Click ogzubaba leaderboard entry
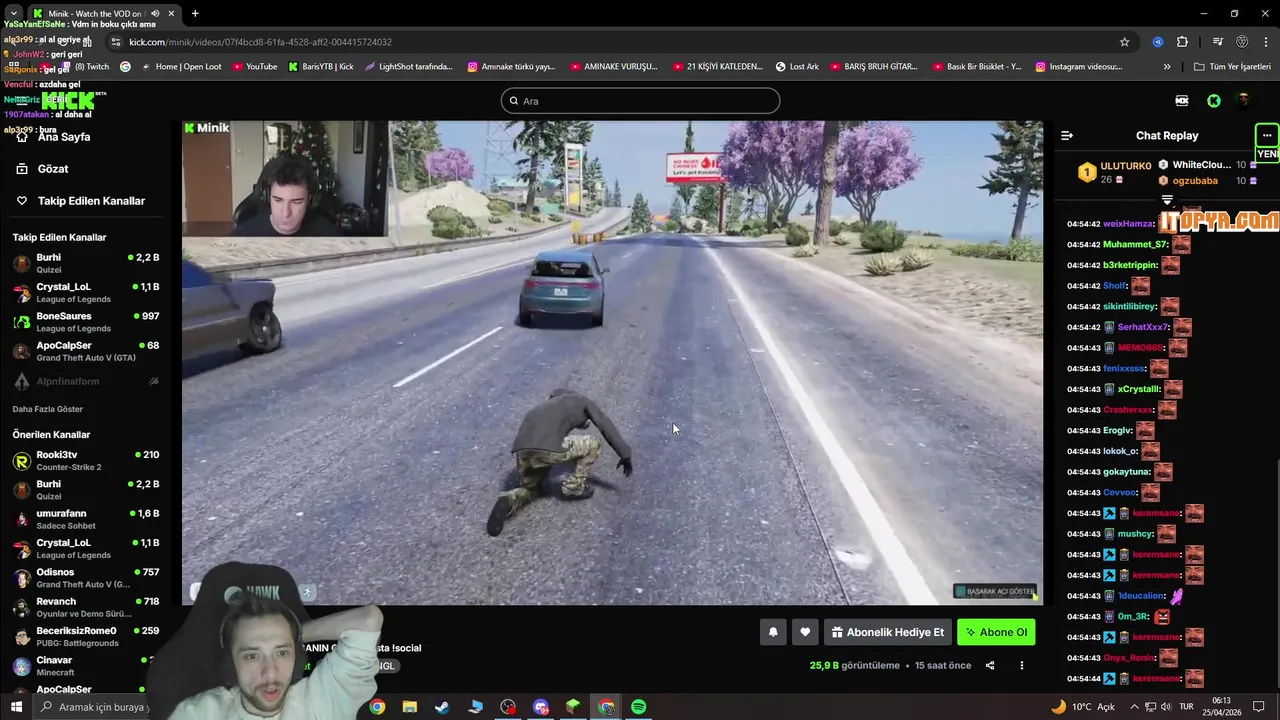This screenshot has height=720, width=1280. [x=1195, y=181]
